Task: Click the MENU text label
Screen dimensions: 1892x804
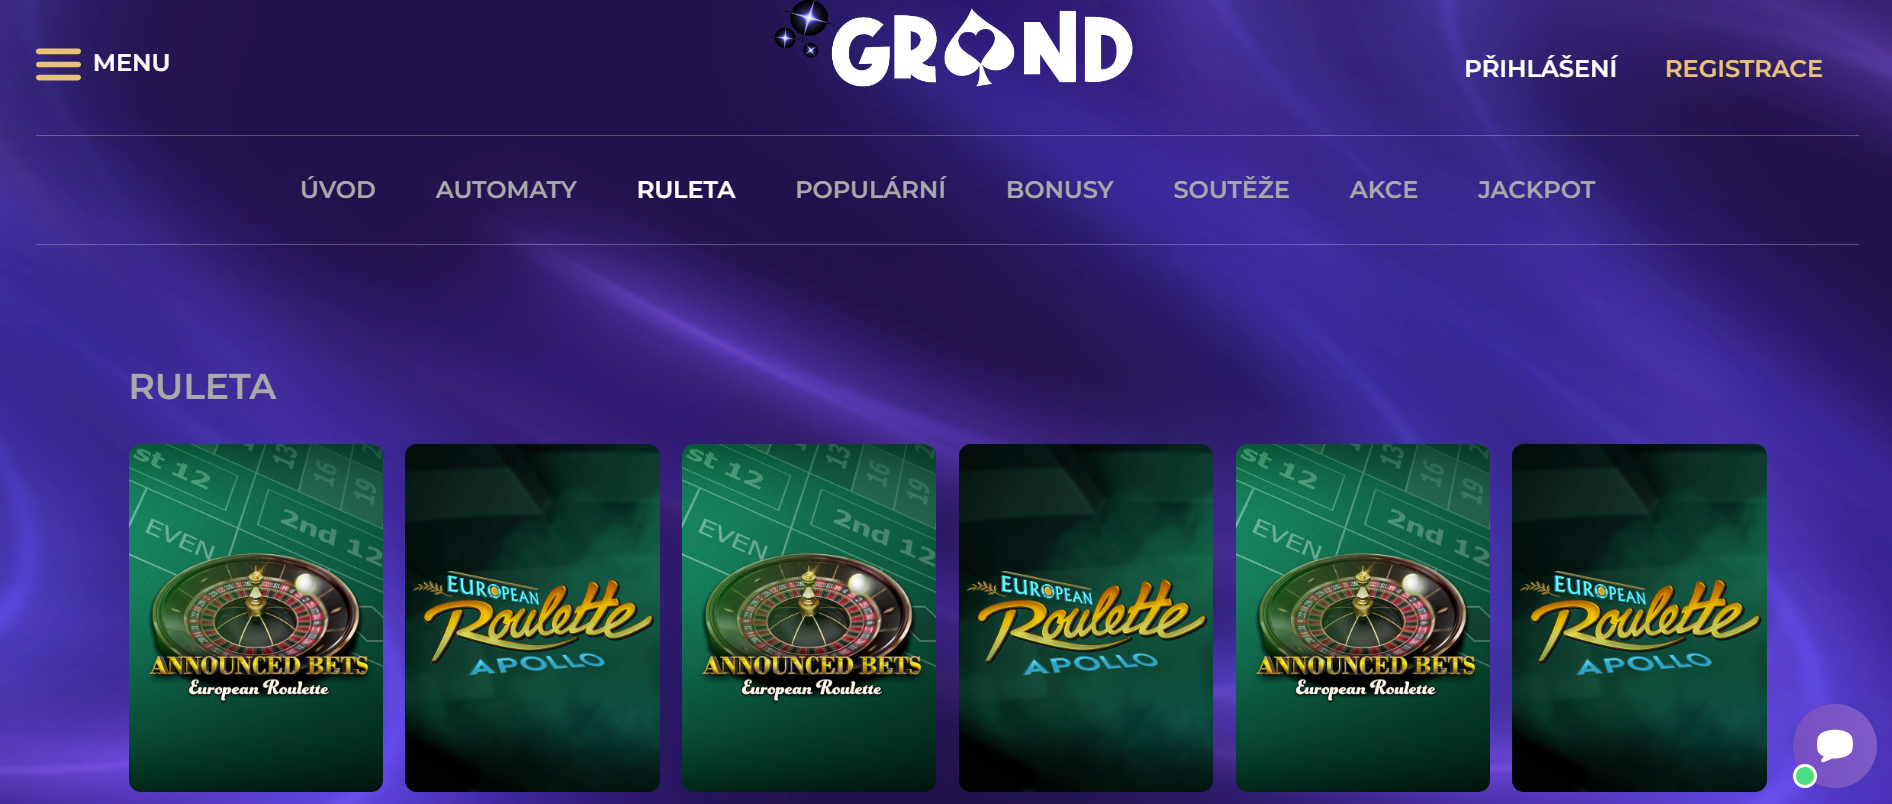Action: [131, 63]
